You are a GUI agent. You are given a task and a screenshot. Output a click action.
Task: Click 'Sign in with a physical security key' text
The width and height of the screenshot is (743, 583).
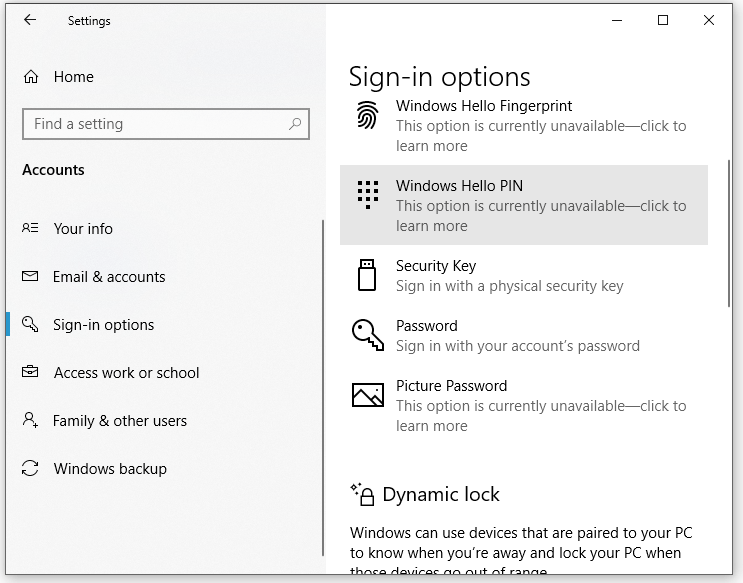[x=509, y=286]
